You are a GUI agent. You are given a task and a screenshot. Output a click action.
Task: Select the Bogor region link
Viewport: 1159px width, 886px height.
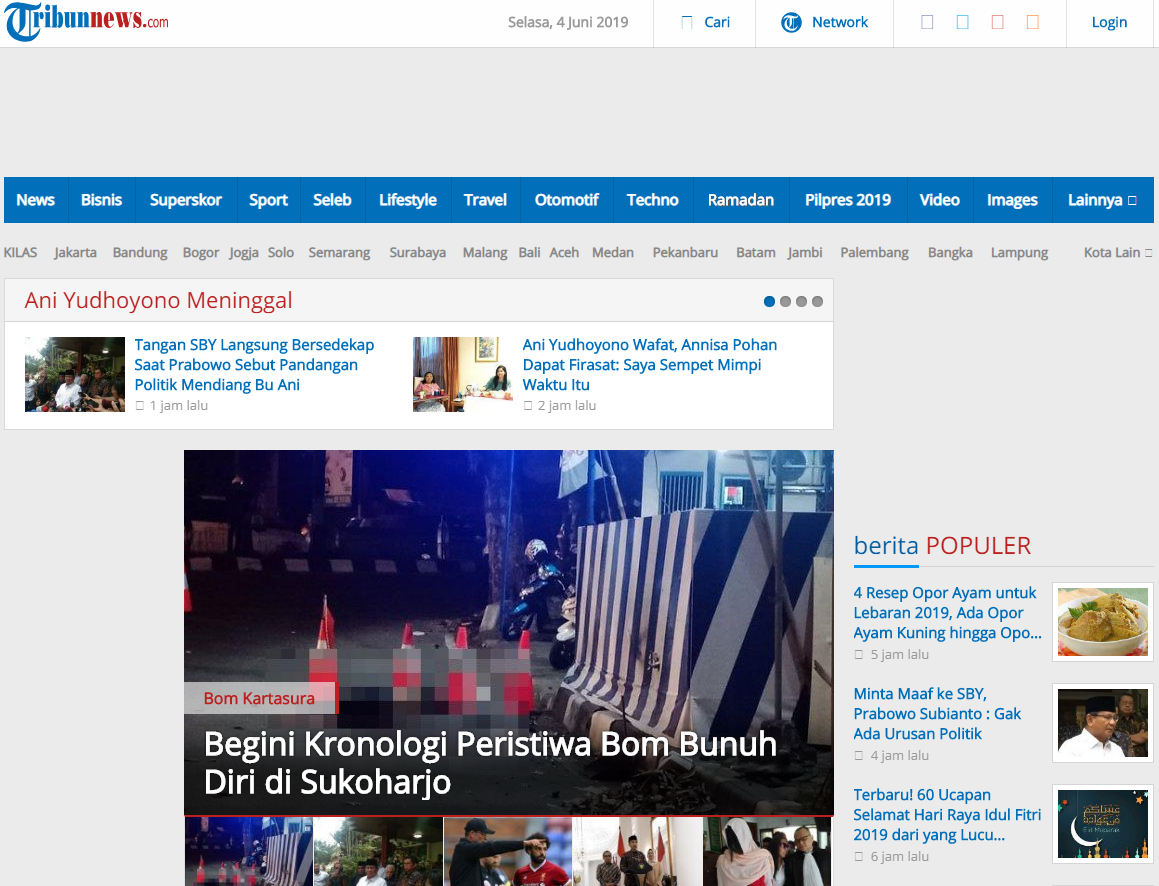[200, 253]
